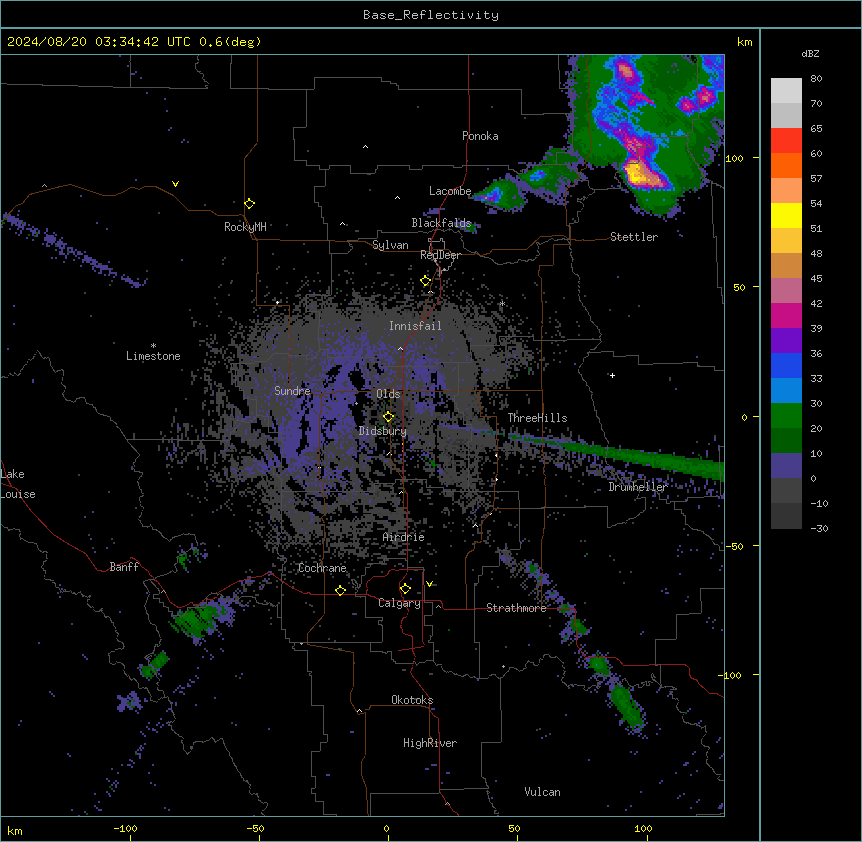Click the Calgary city label
This screenshot has width=862, height=842.
[x=399, y=603]
